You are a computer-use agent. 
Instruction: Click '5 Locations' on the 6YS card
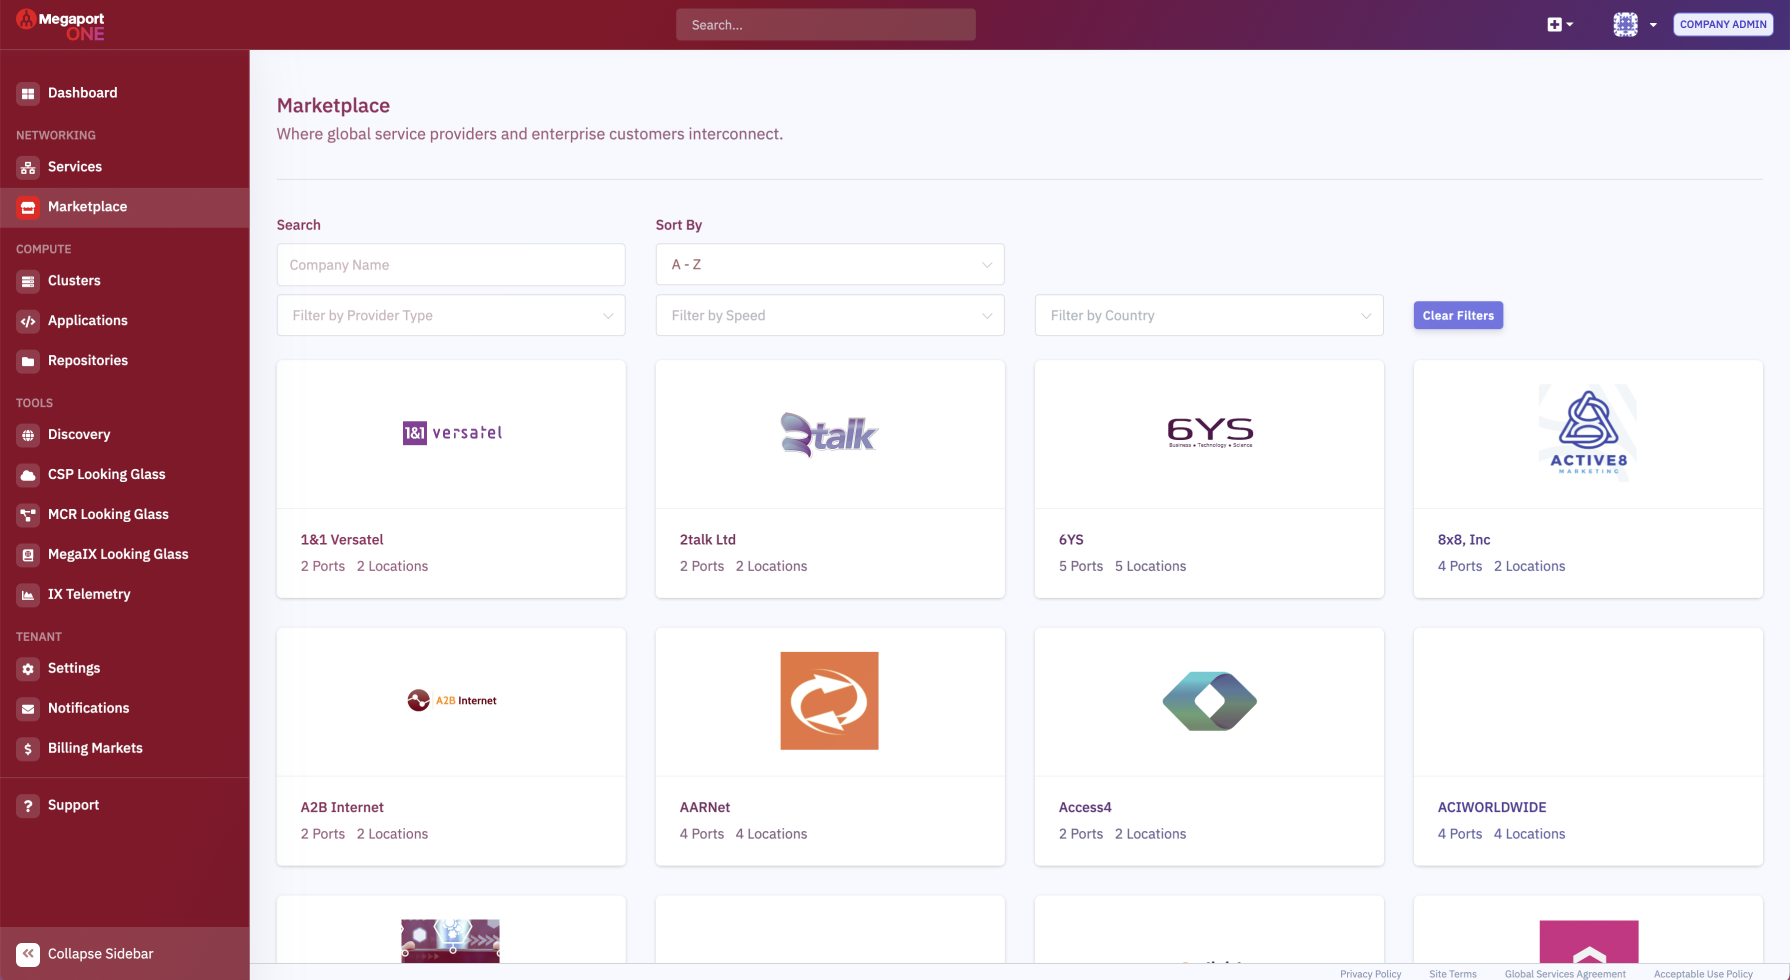click(x=1150, y=566)
